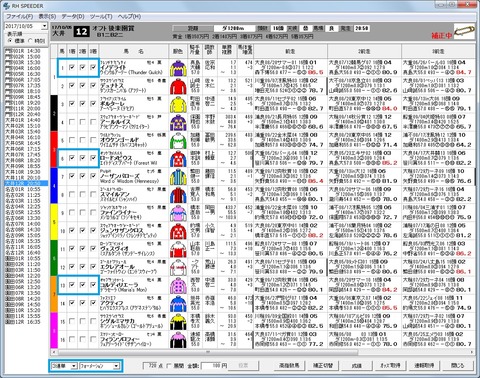Uncheck the 1着 box for horse 1
Screen dimensions: 480x378
coord(72,67)
